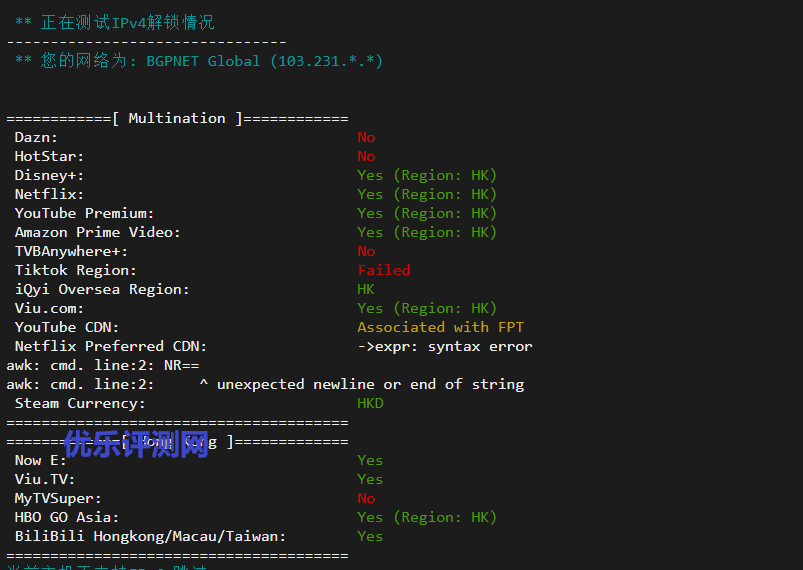Click the Multination section header
The image size is (803, 570).
coord(177,118)
